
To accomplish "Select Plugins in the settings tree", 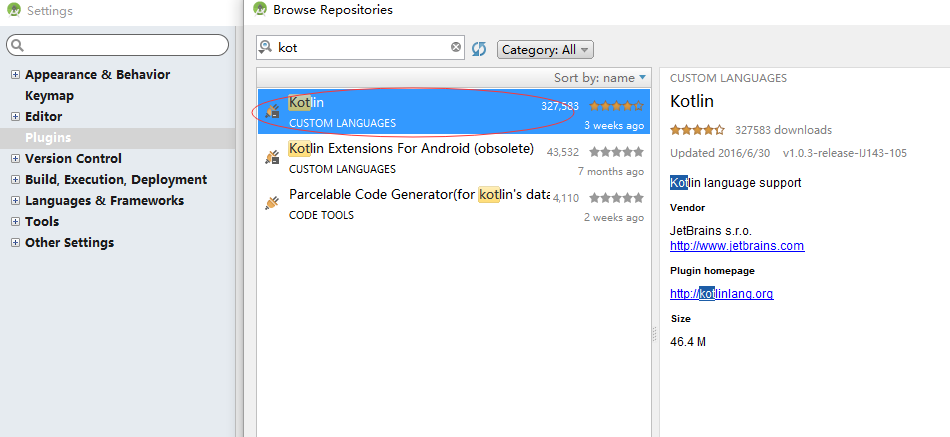I will [x=48, y=138].
